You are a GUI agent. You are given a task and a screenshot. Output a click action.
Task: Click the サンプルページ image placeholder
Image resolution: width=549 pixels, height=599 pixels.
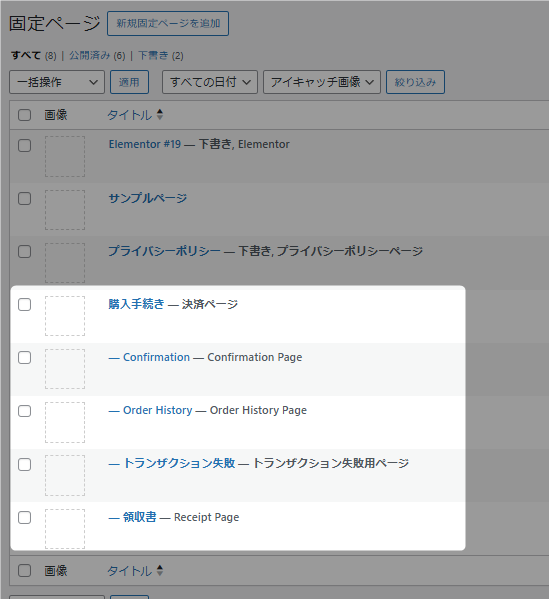point(65,210)
